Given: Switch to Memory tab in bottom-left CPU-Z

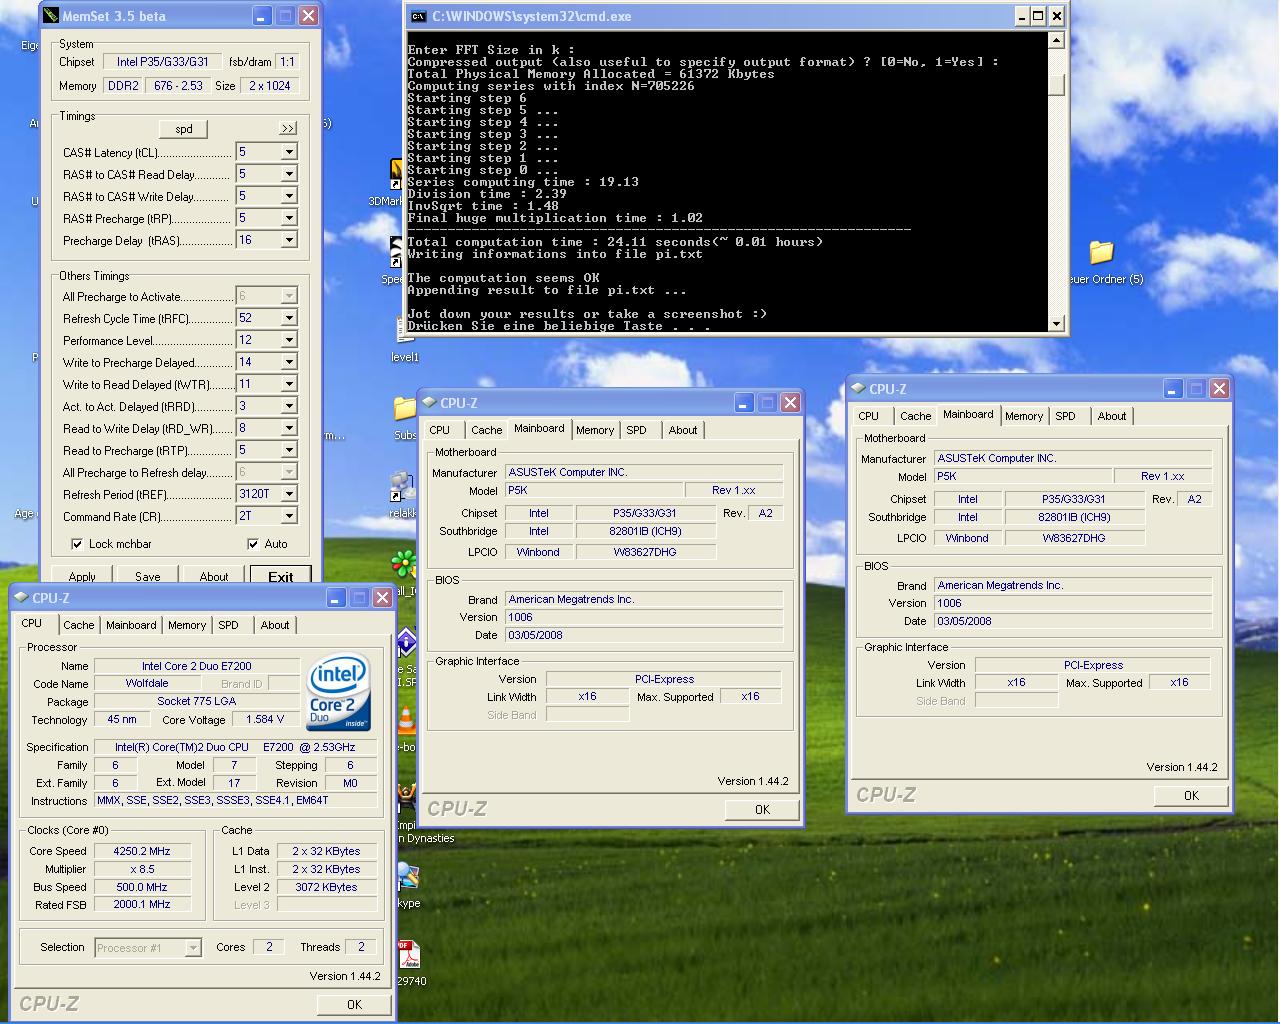Looking at the screenshot, I should pos(187,625).
